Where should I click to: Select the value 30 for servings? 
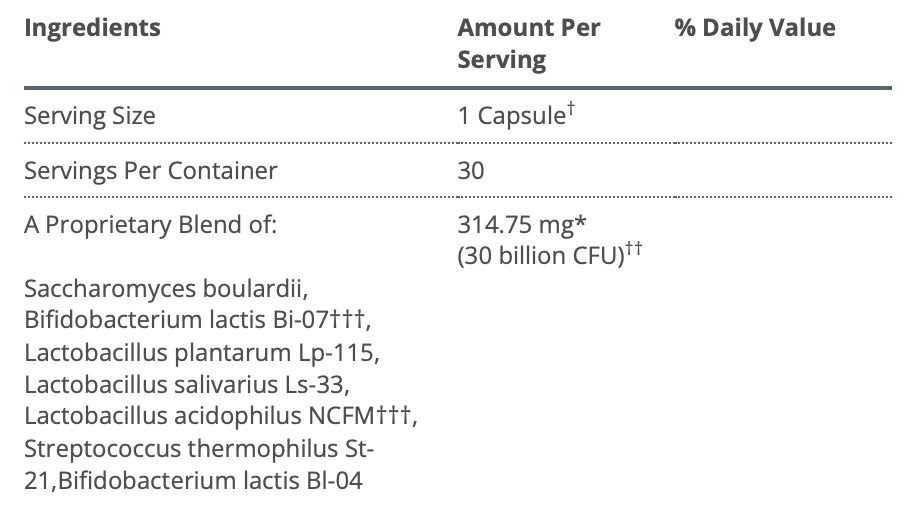click(471, 170)
